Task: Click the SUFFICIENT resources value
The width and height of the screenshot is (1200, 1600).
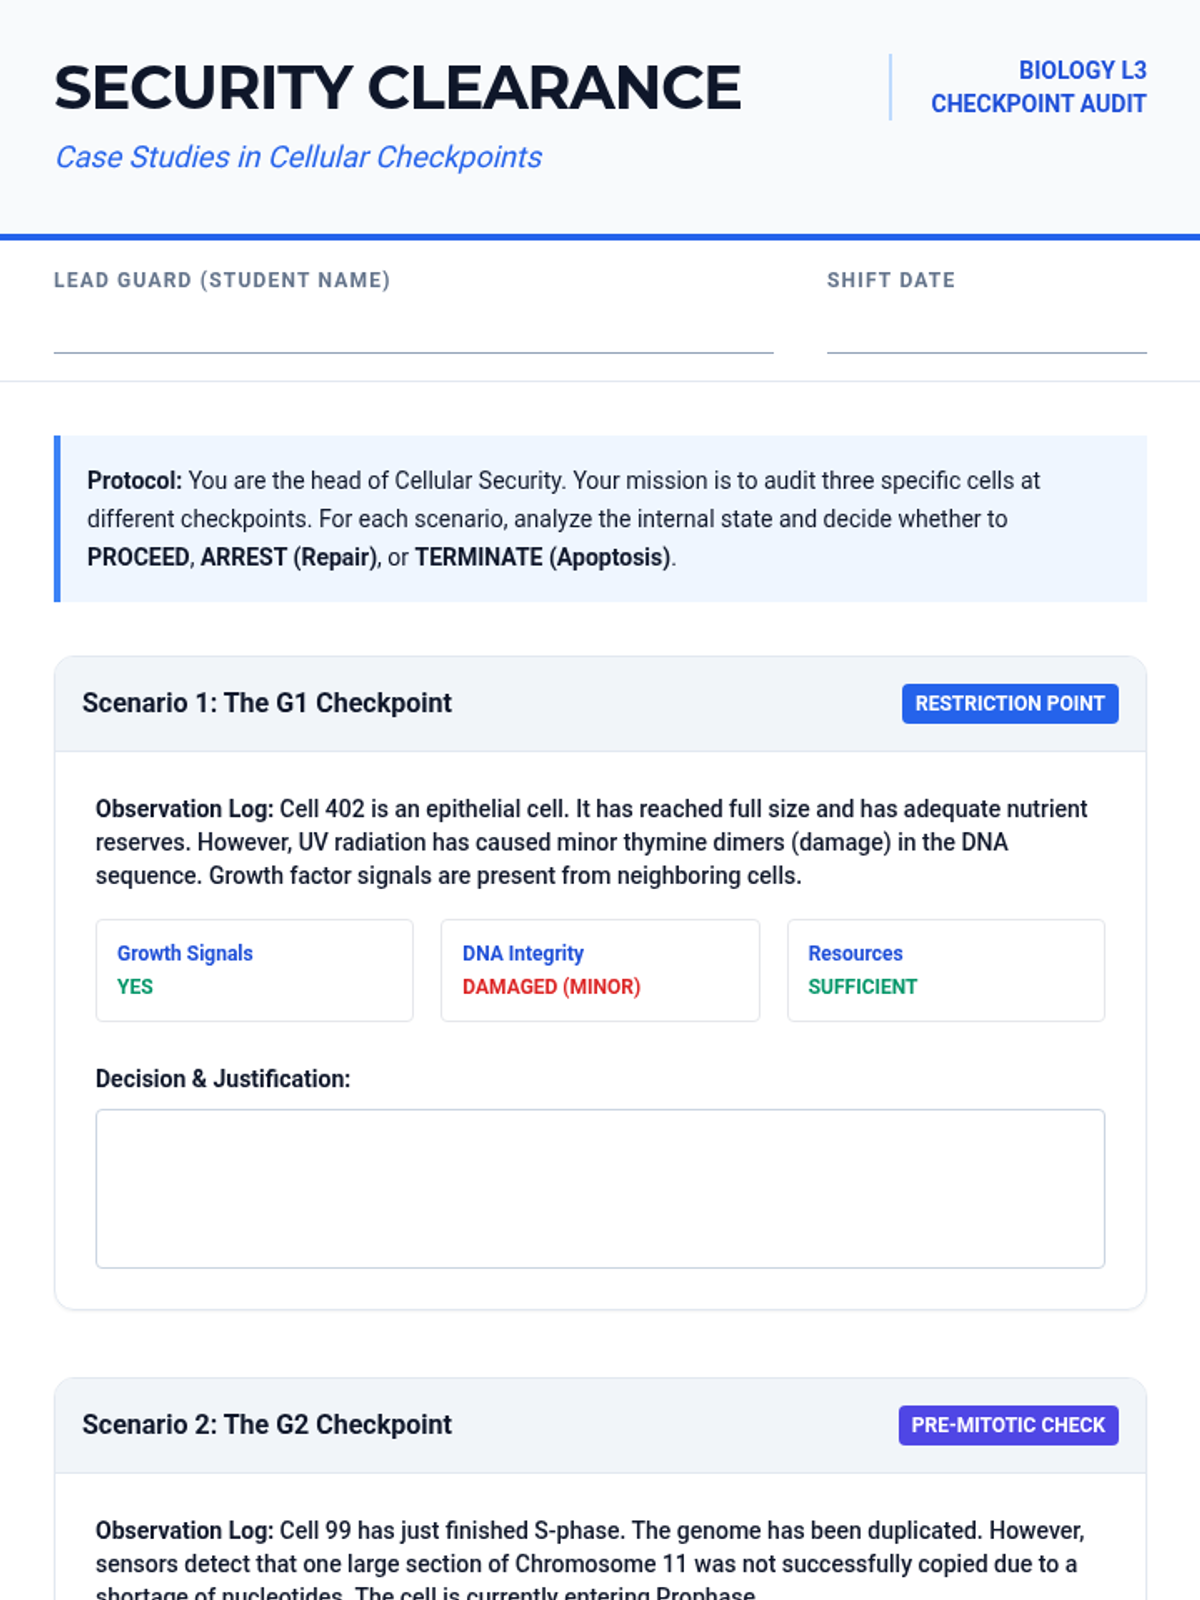Action: pos(862,987)
